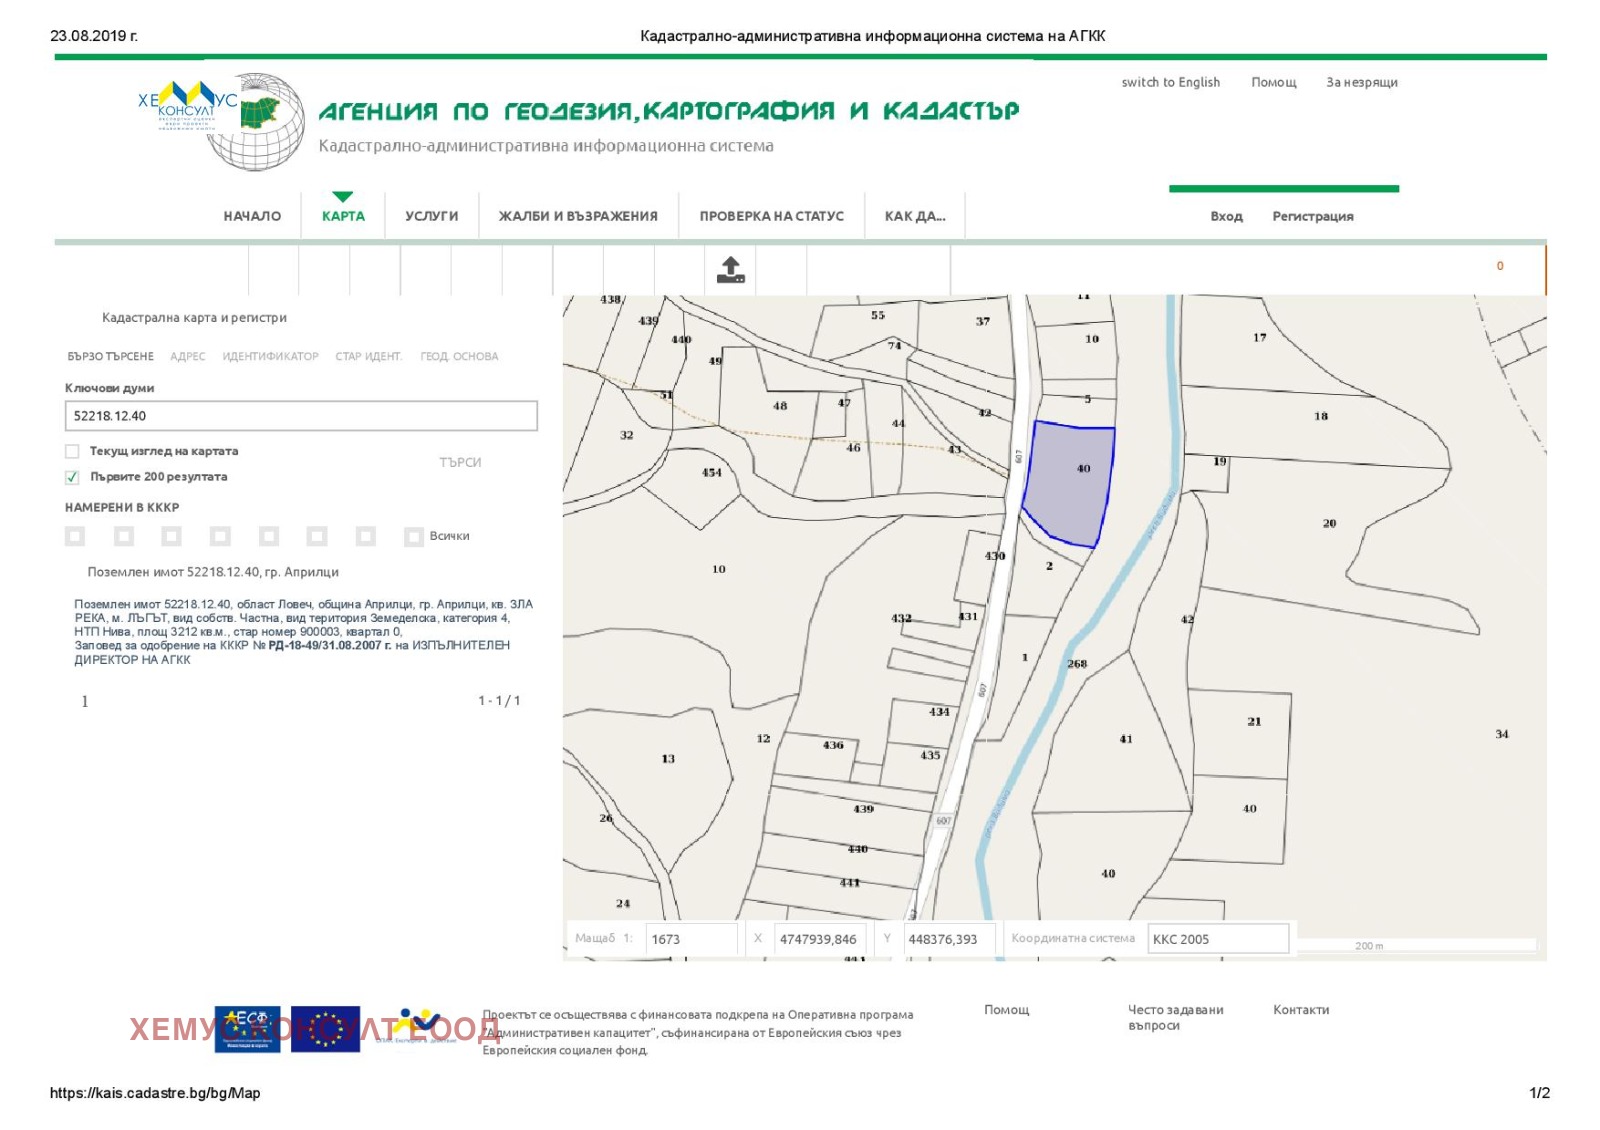Click the ЕСФ logo in the footer
This screenshot has height=1130, width=1600.
click(247, 1029)
